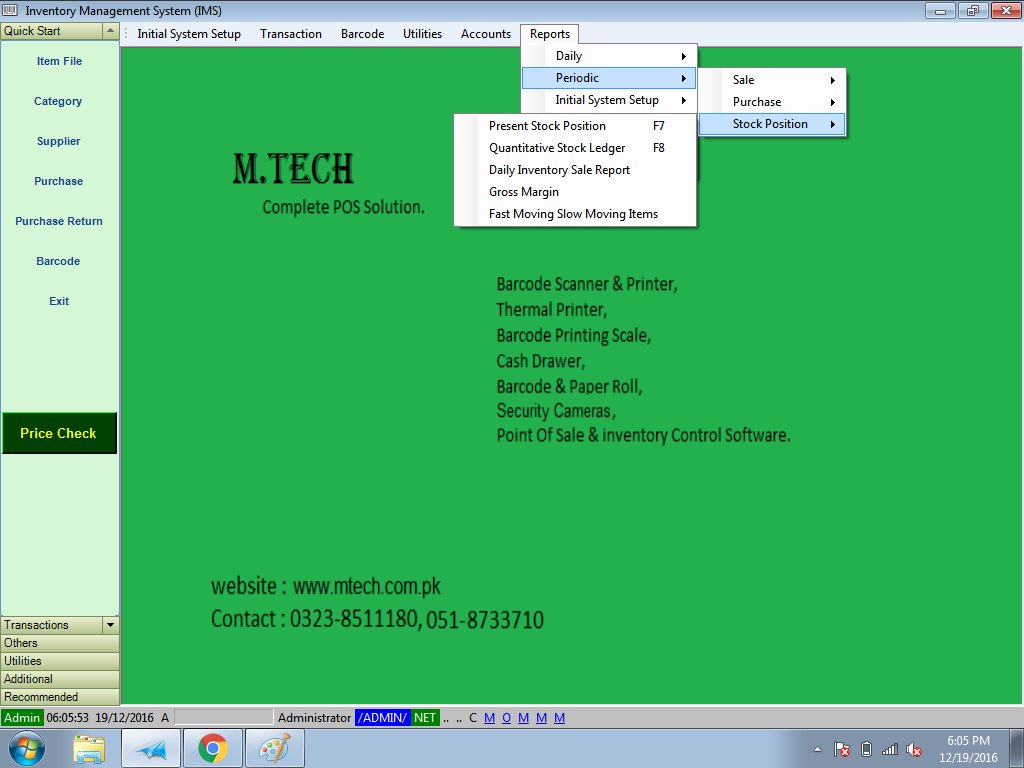Open Google Chrome from the taskbar

212,748
